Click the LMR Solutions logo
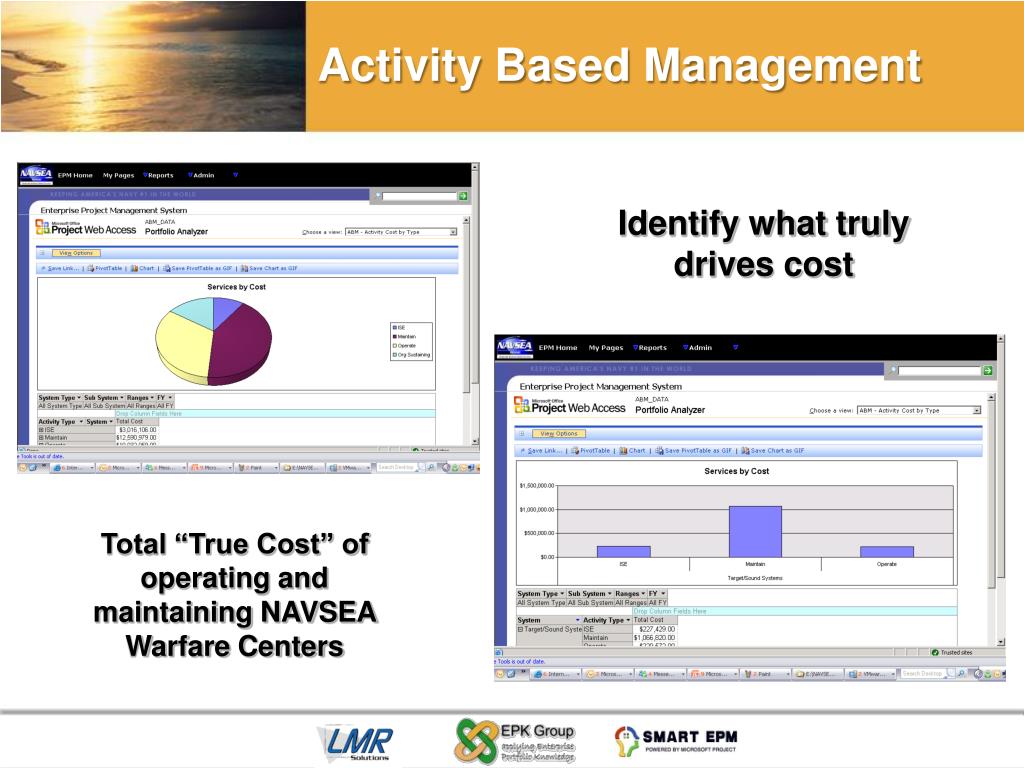Viewport: 1024px width, 768px height. pos(356,743)
